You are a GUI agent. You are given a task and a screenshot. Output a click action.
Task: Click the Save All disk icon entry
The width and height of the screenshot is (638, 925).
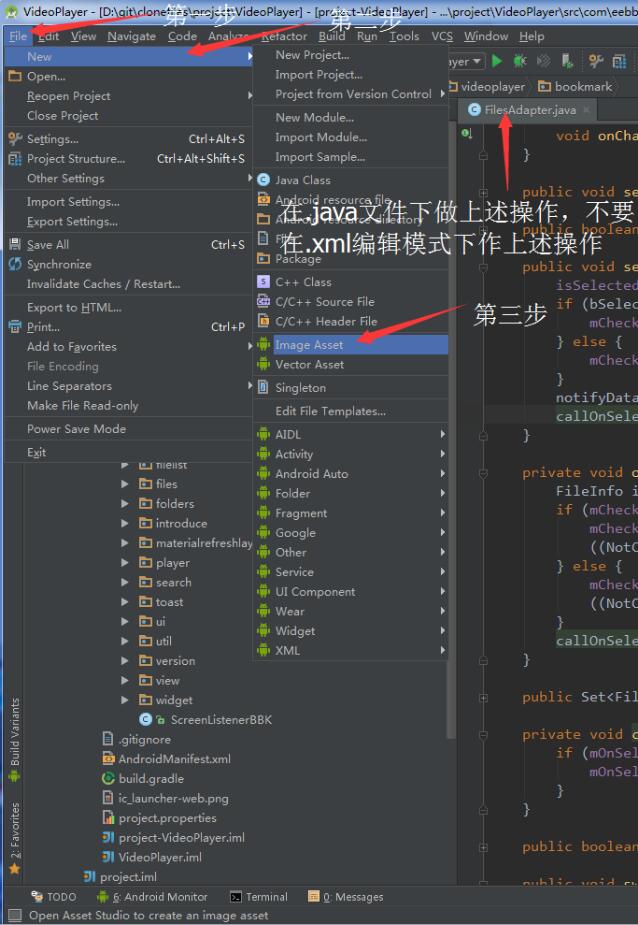[15, 244]
